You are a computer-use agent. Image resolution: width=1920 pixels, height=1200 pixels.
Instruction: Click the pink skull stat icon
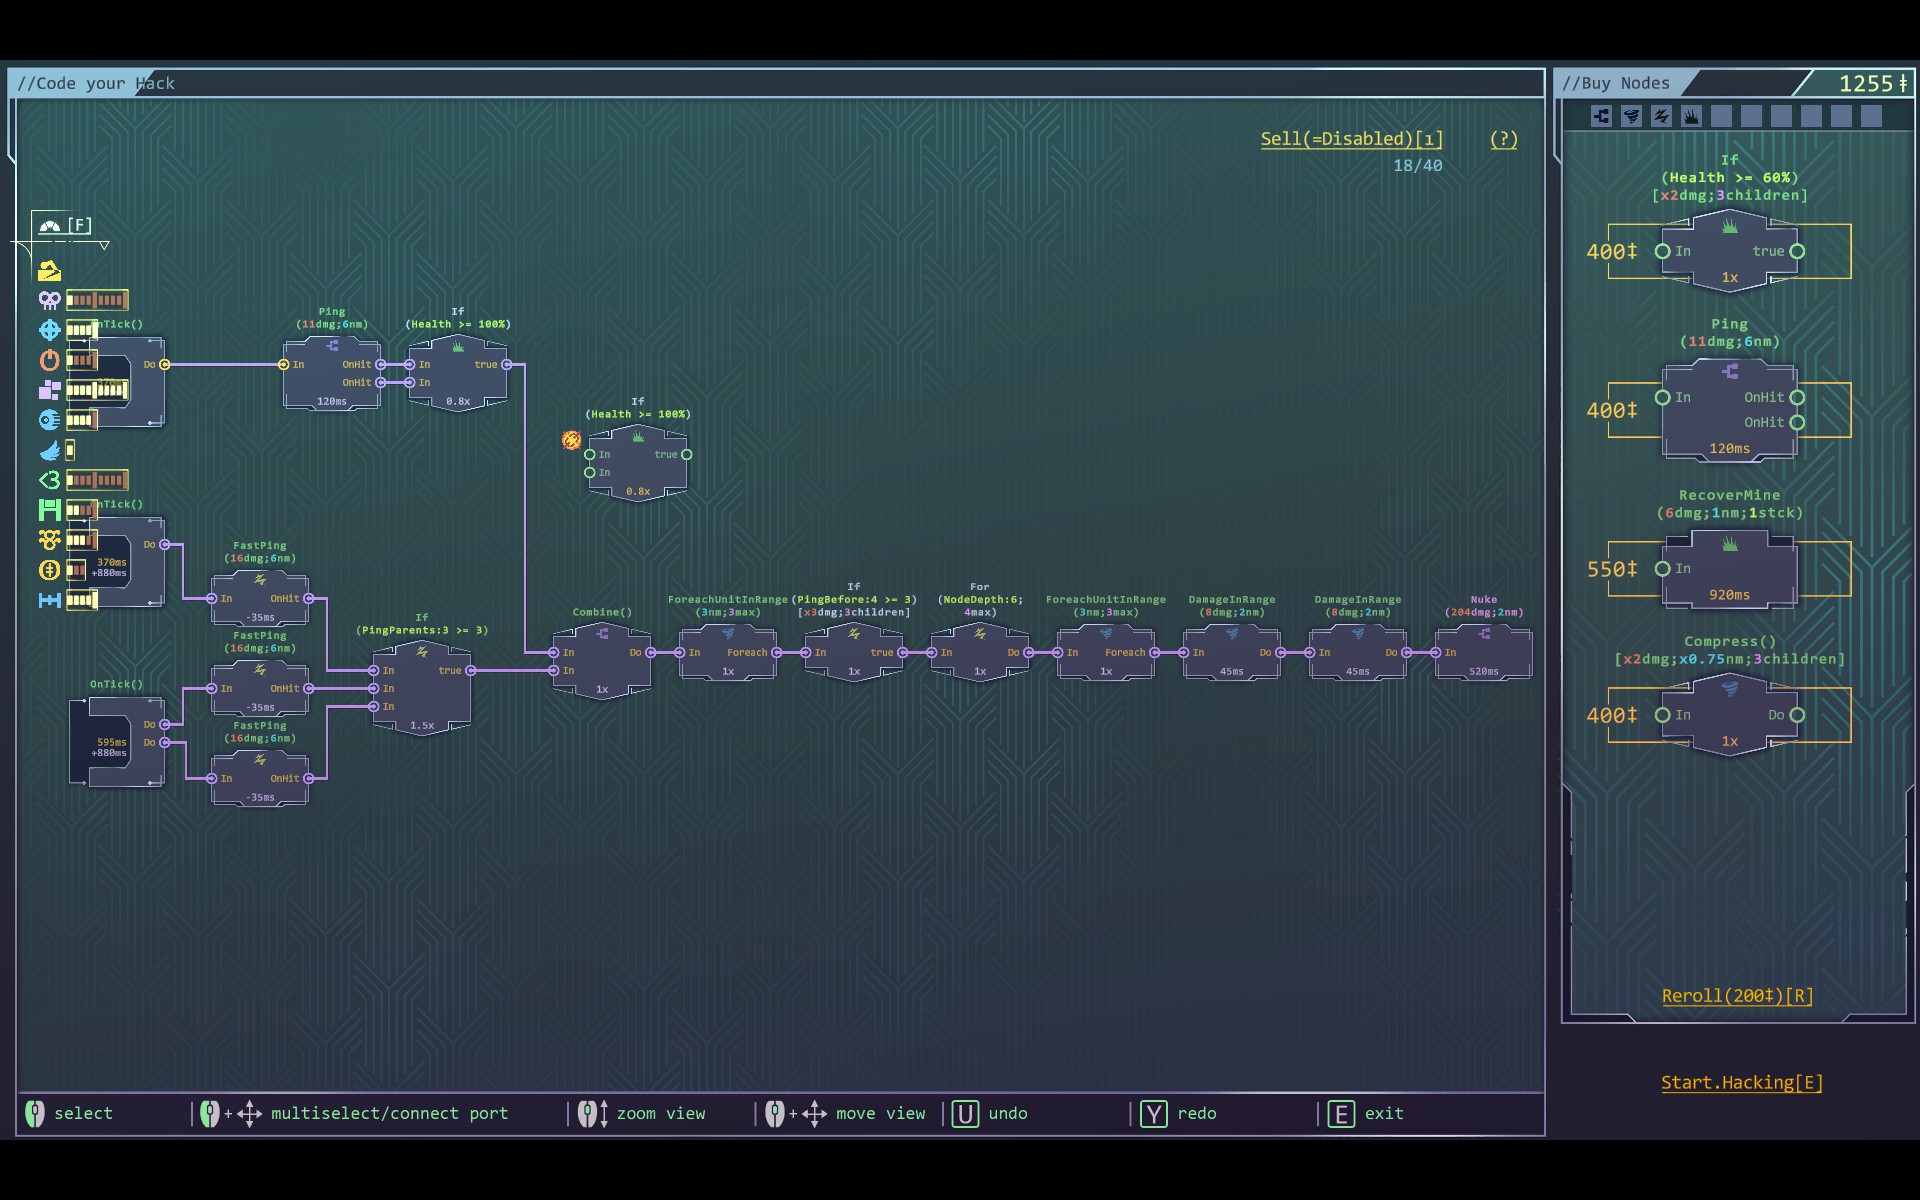pyautogui.click(x=49, y=300)
